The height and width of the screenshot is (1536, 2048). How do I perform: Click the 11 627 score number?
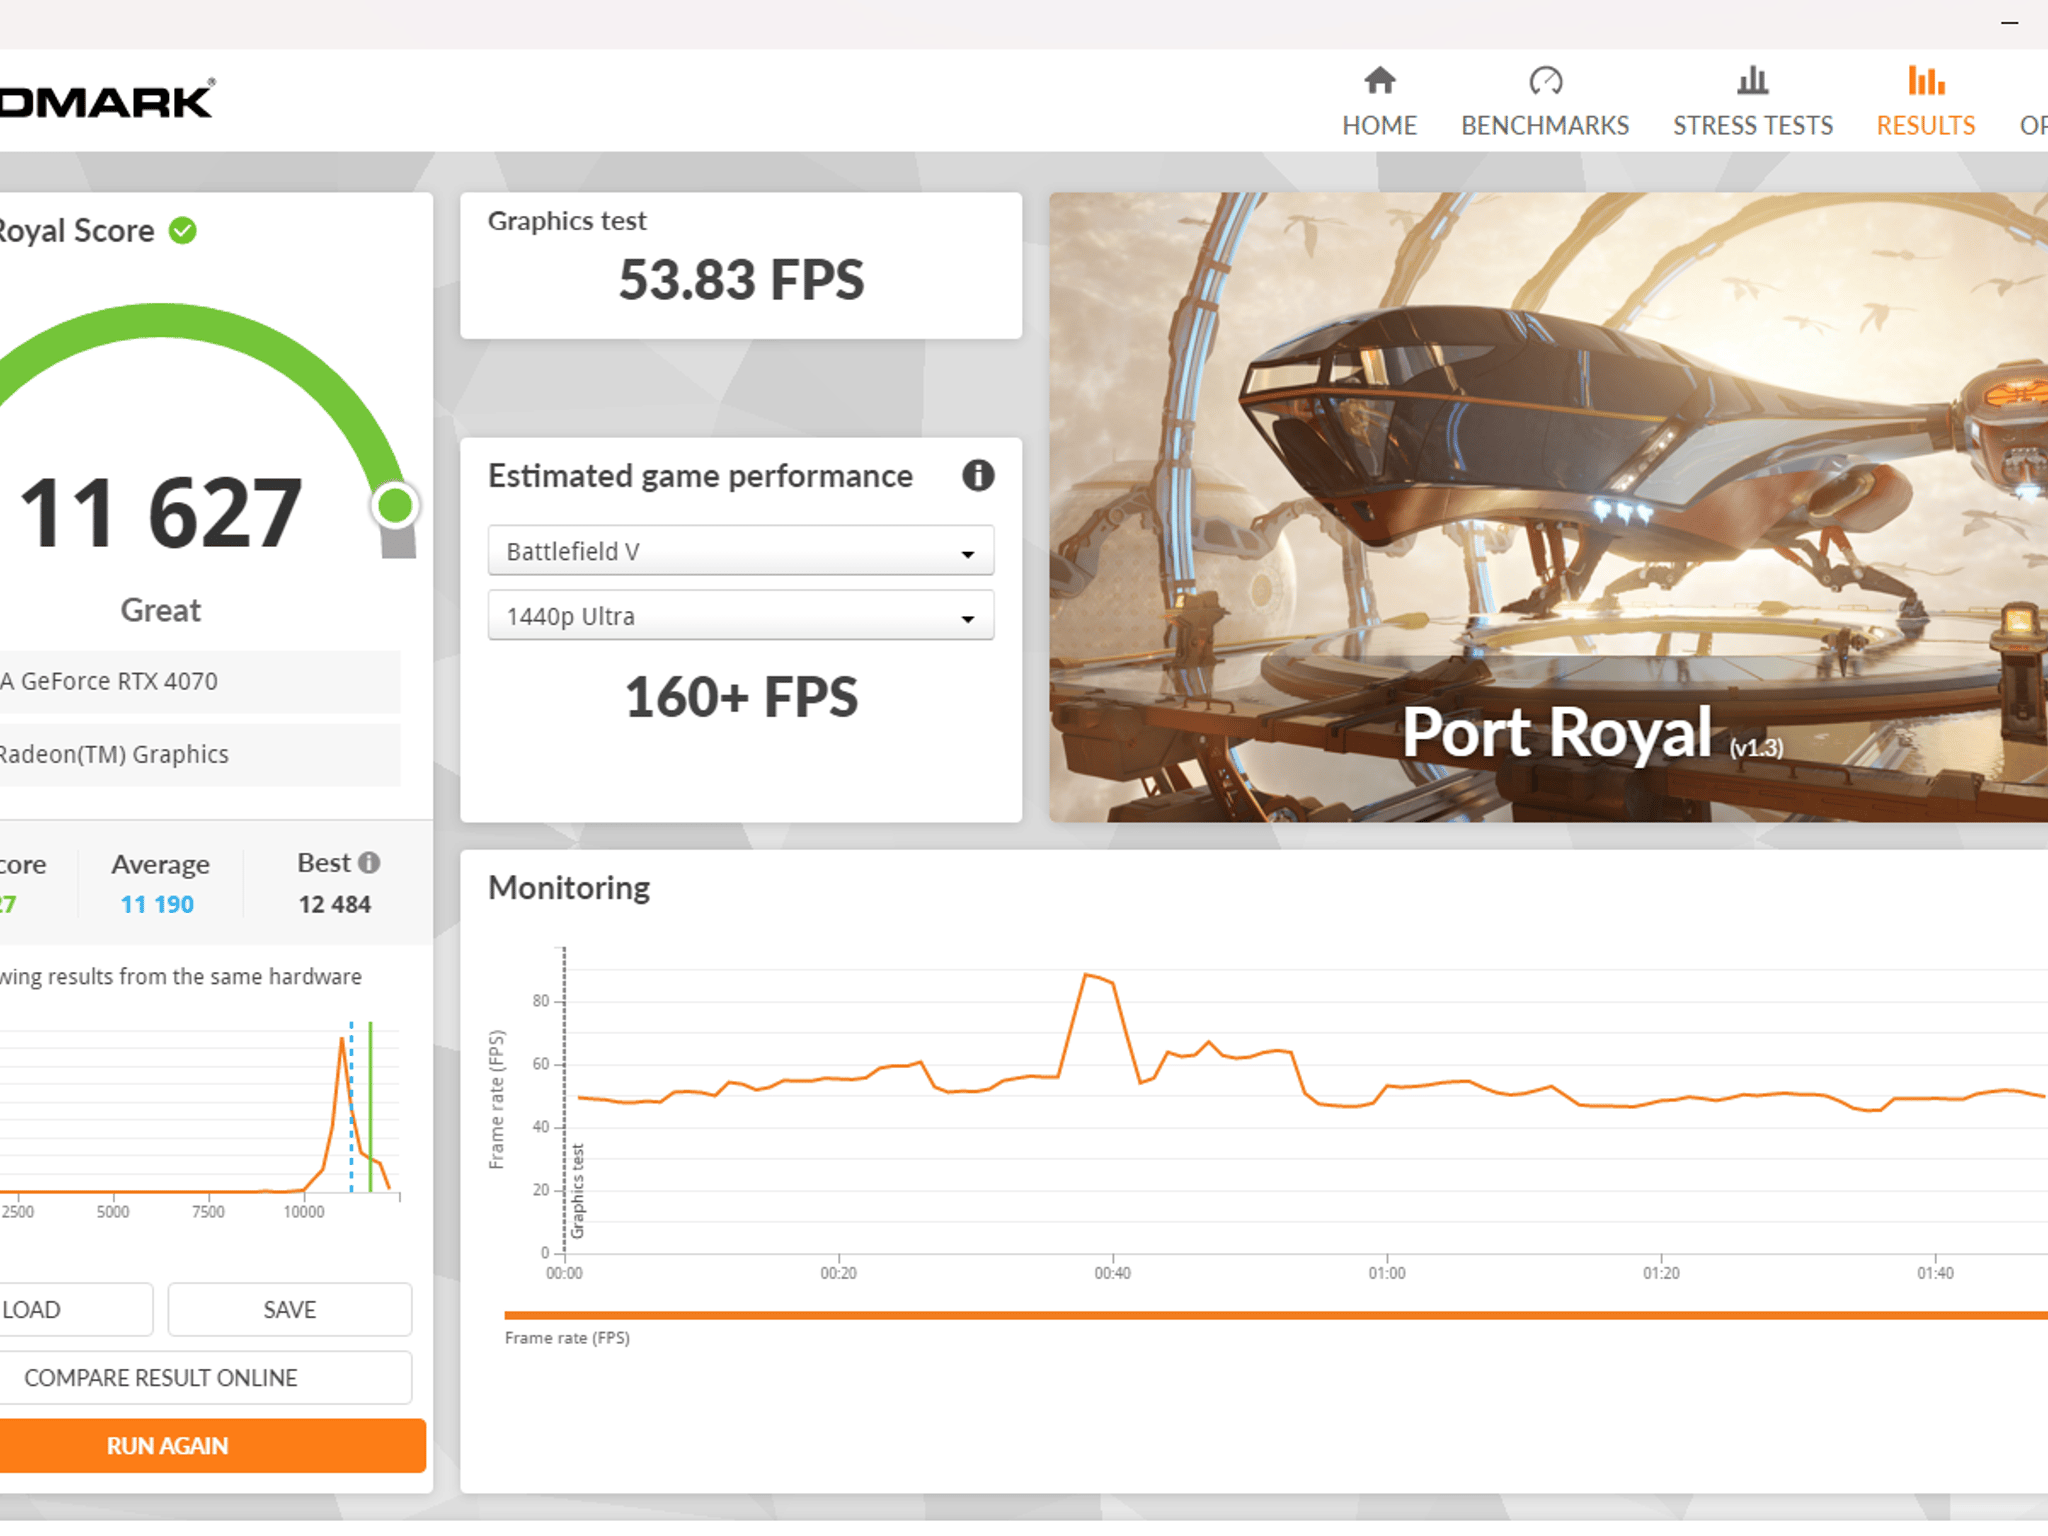coord(160,513)
